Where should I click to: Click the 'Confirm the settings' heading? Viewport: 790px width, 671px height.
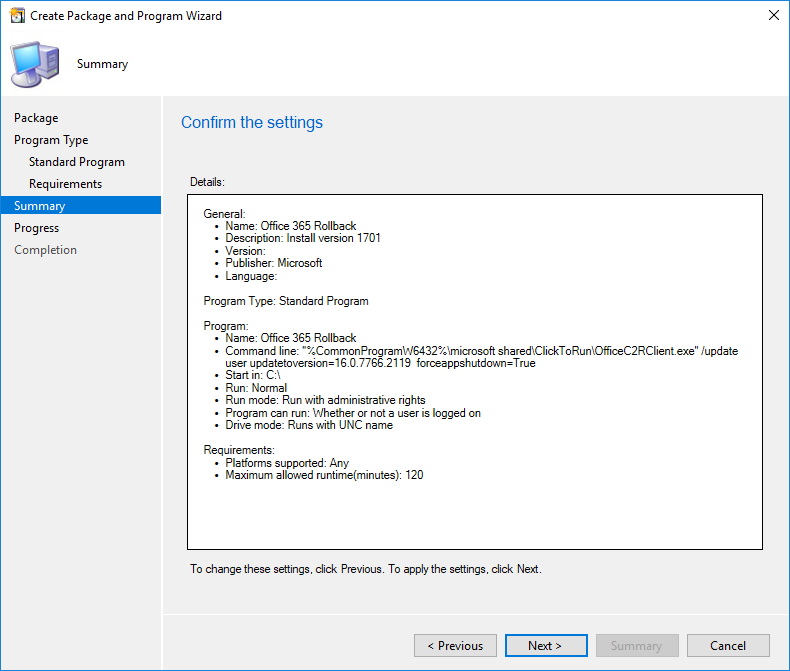(x=252, y=122)
